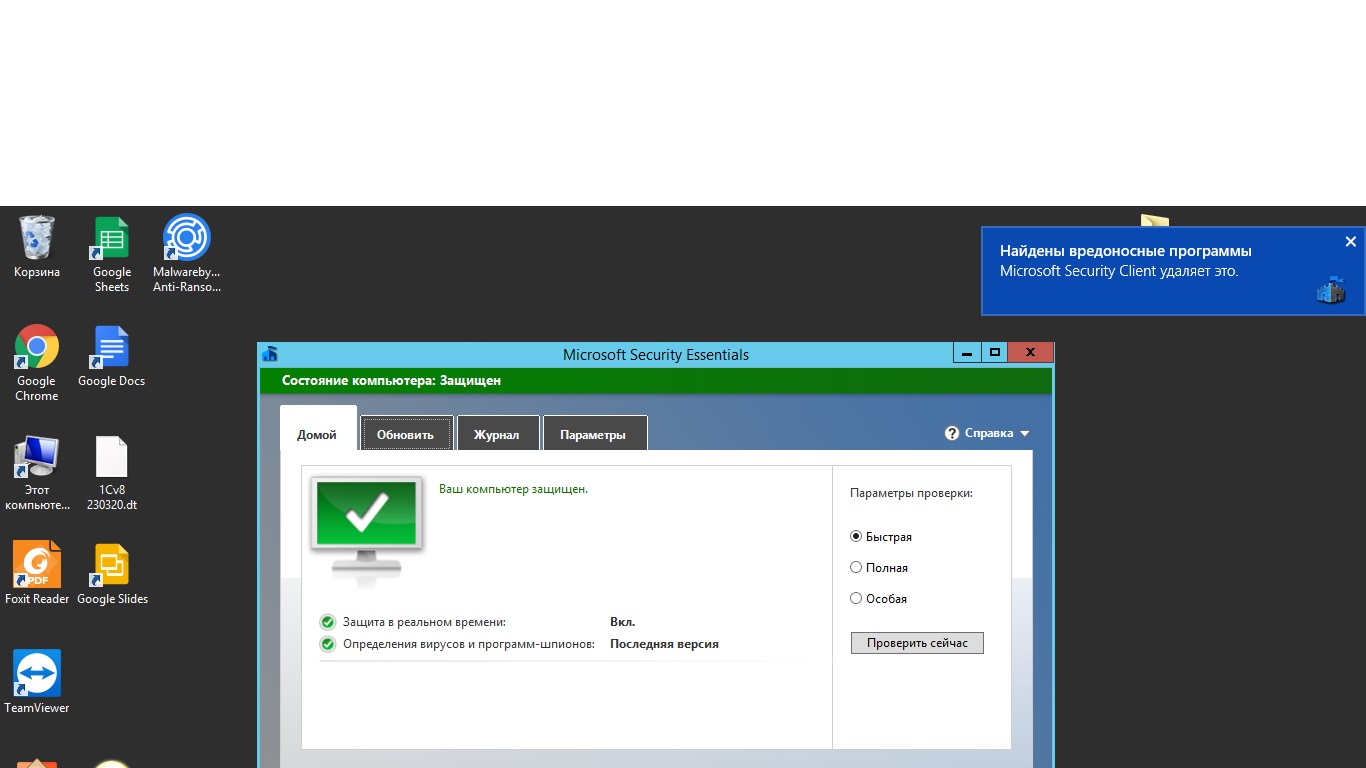The width and height of the screenshot is (1366, 768).
Task: Open the Параметры tab
Action: point(593,435)
